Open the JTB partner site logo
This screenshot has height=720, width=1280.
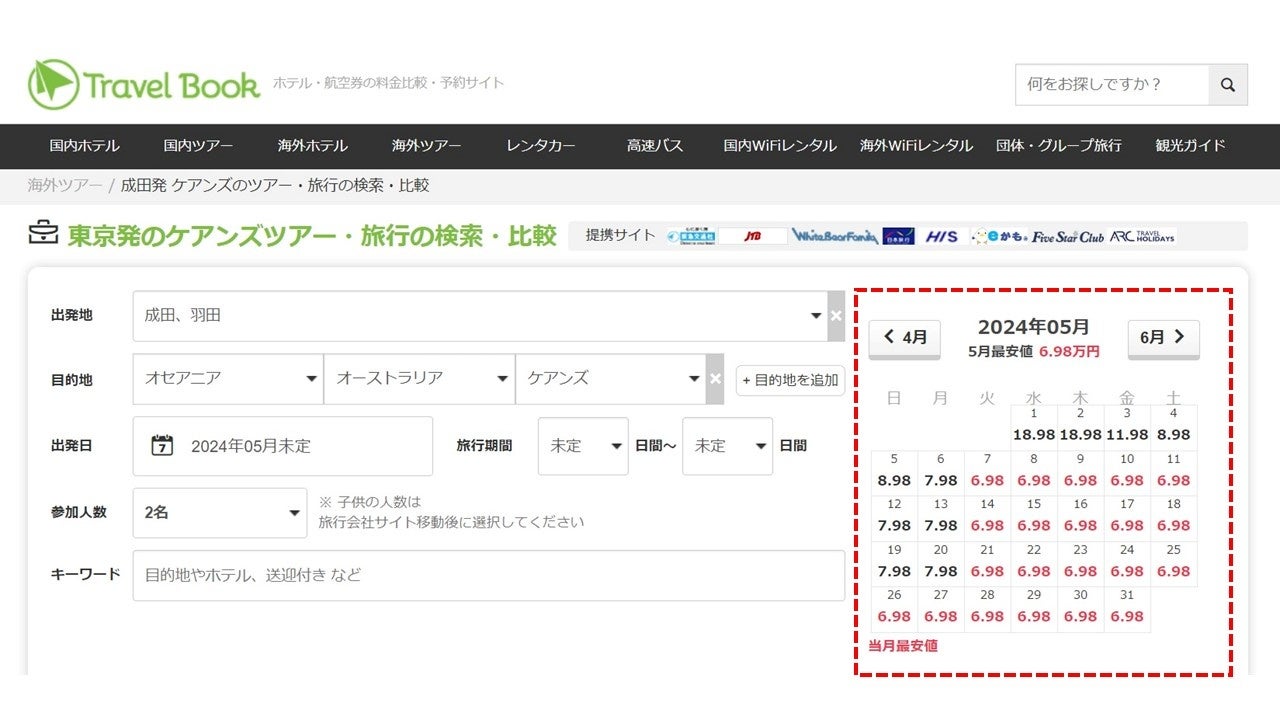click(752, 236)
